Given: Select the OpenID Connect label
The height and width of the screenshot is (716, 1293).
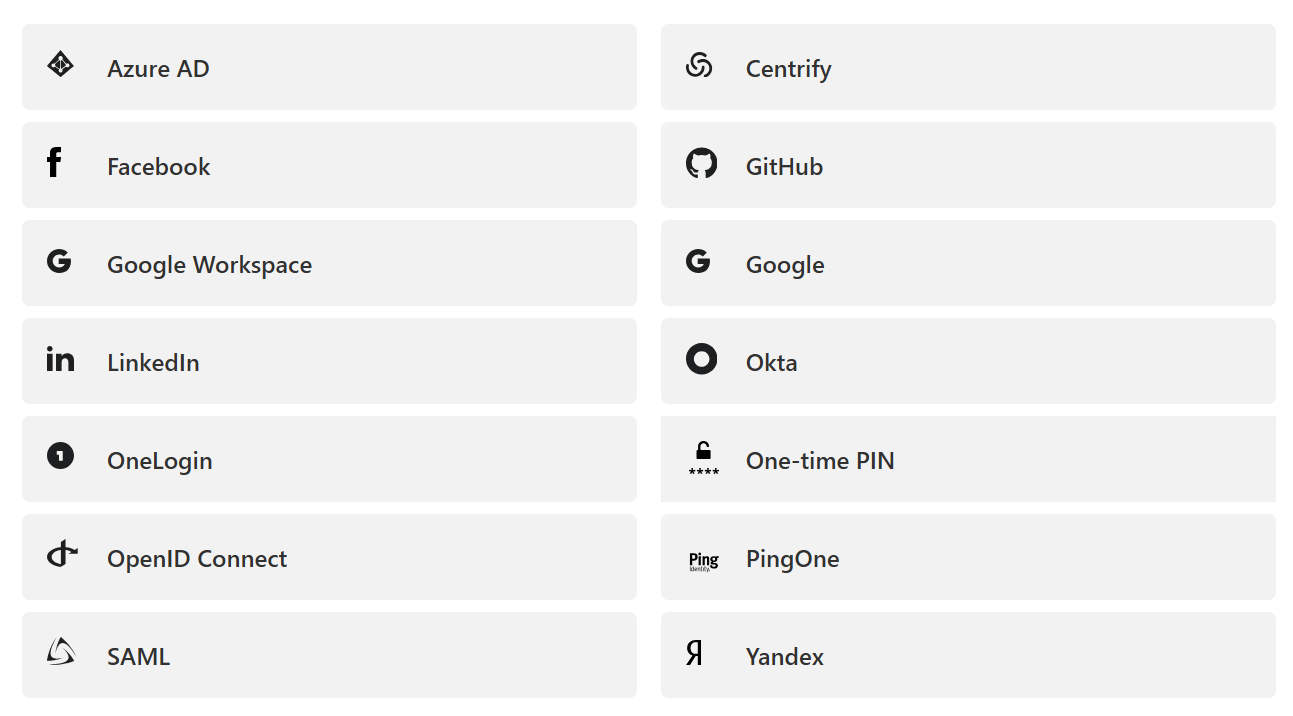Looking at the screenshot, I should [x=197, y=559].
